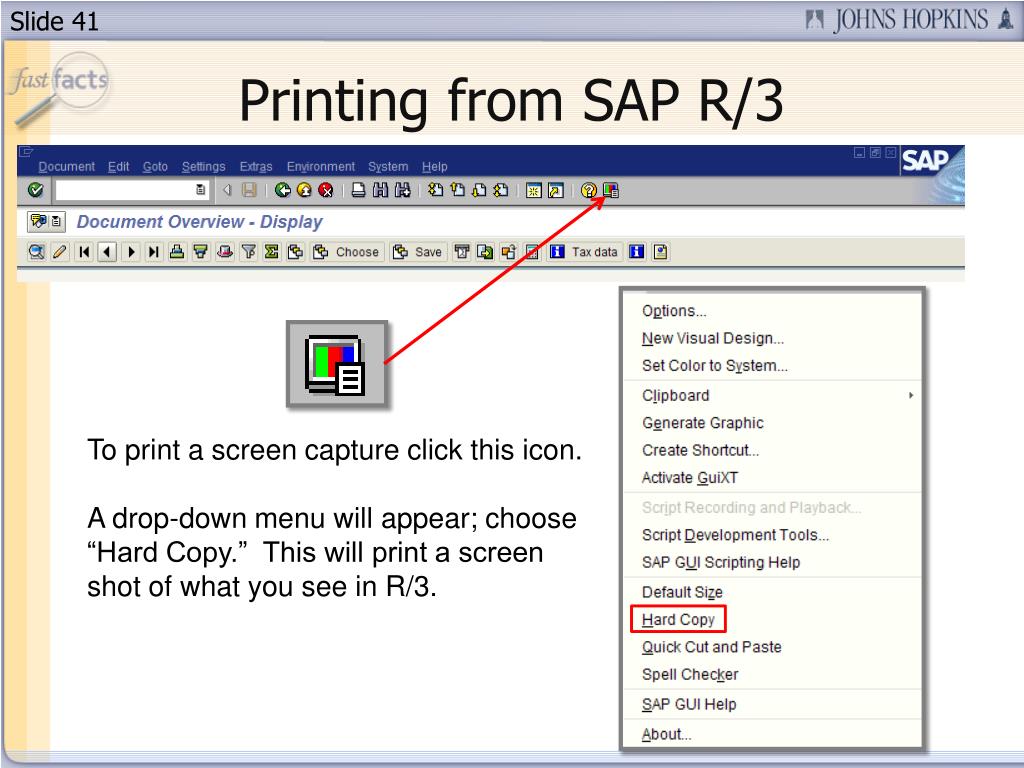Choose Spell Checker menu entry

pyautogui.click(x=773, y=674)
